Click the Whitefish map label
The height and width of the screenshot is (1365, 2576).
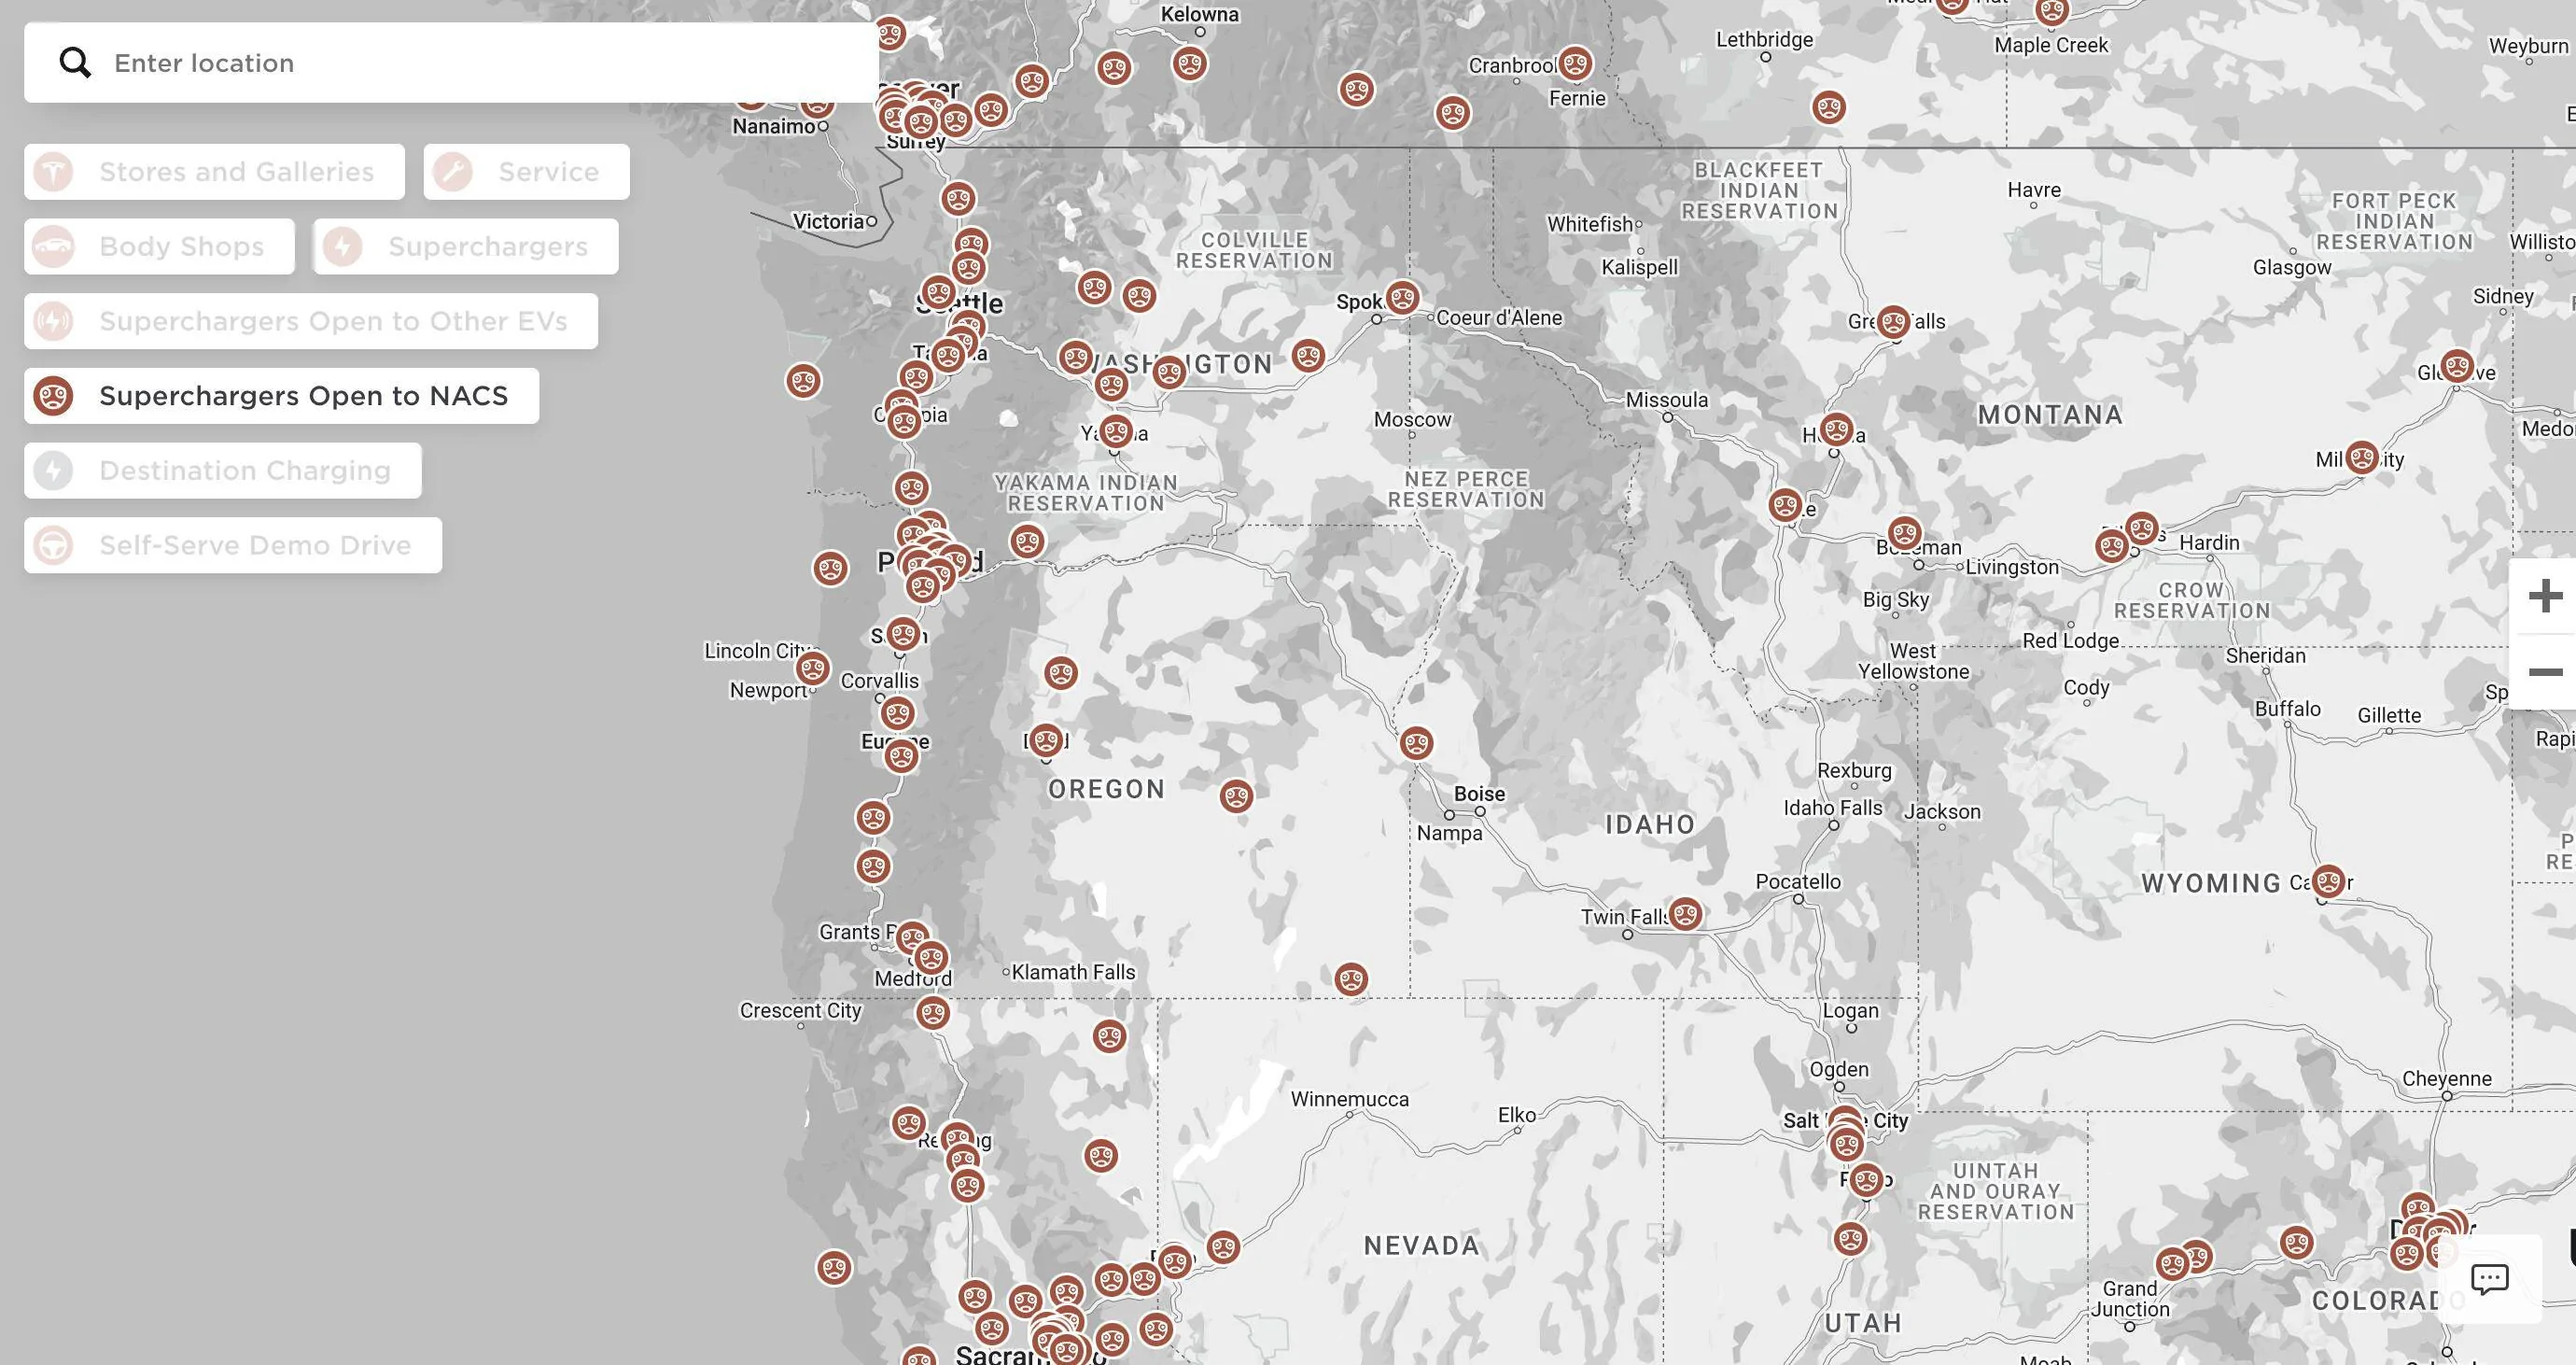tap(1590, 224)
